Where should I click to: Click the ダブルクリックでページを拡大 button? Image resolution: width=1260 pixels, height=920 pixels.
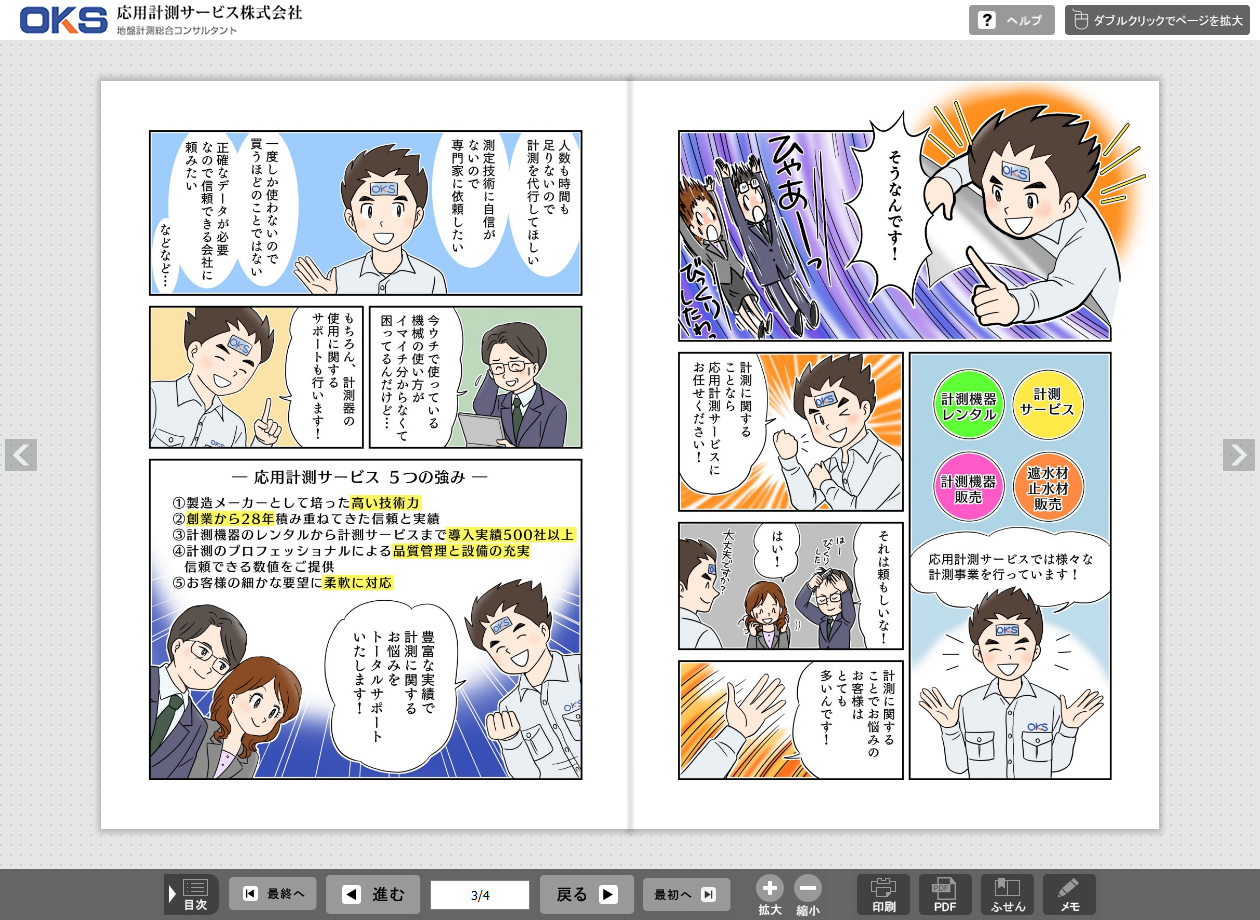(1157, 20)
